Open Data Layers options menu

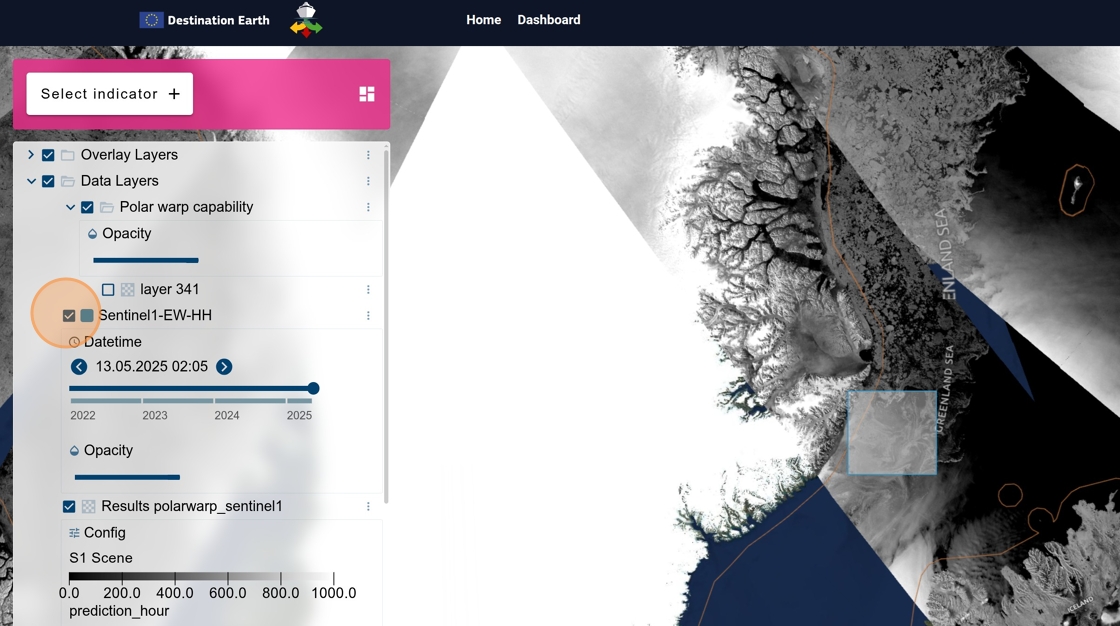point(368,182)
